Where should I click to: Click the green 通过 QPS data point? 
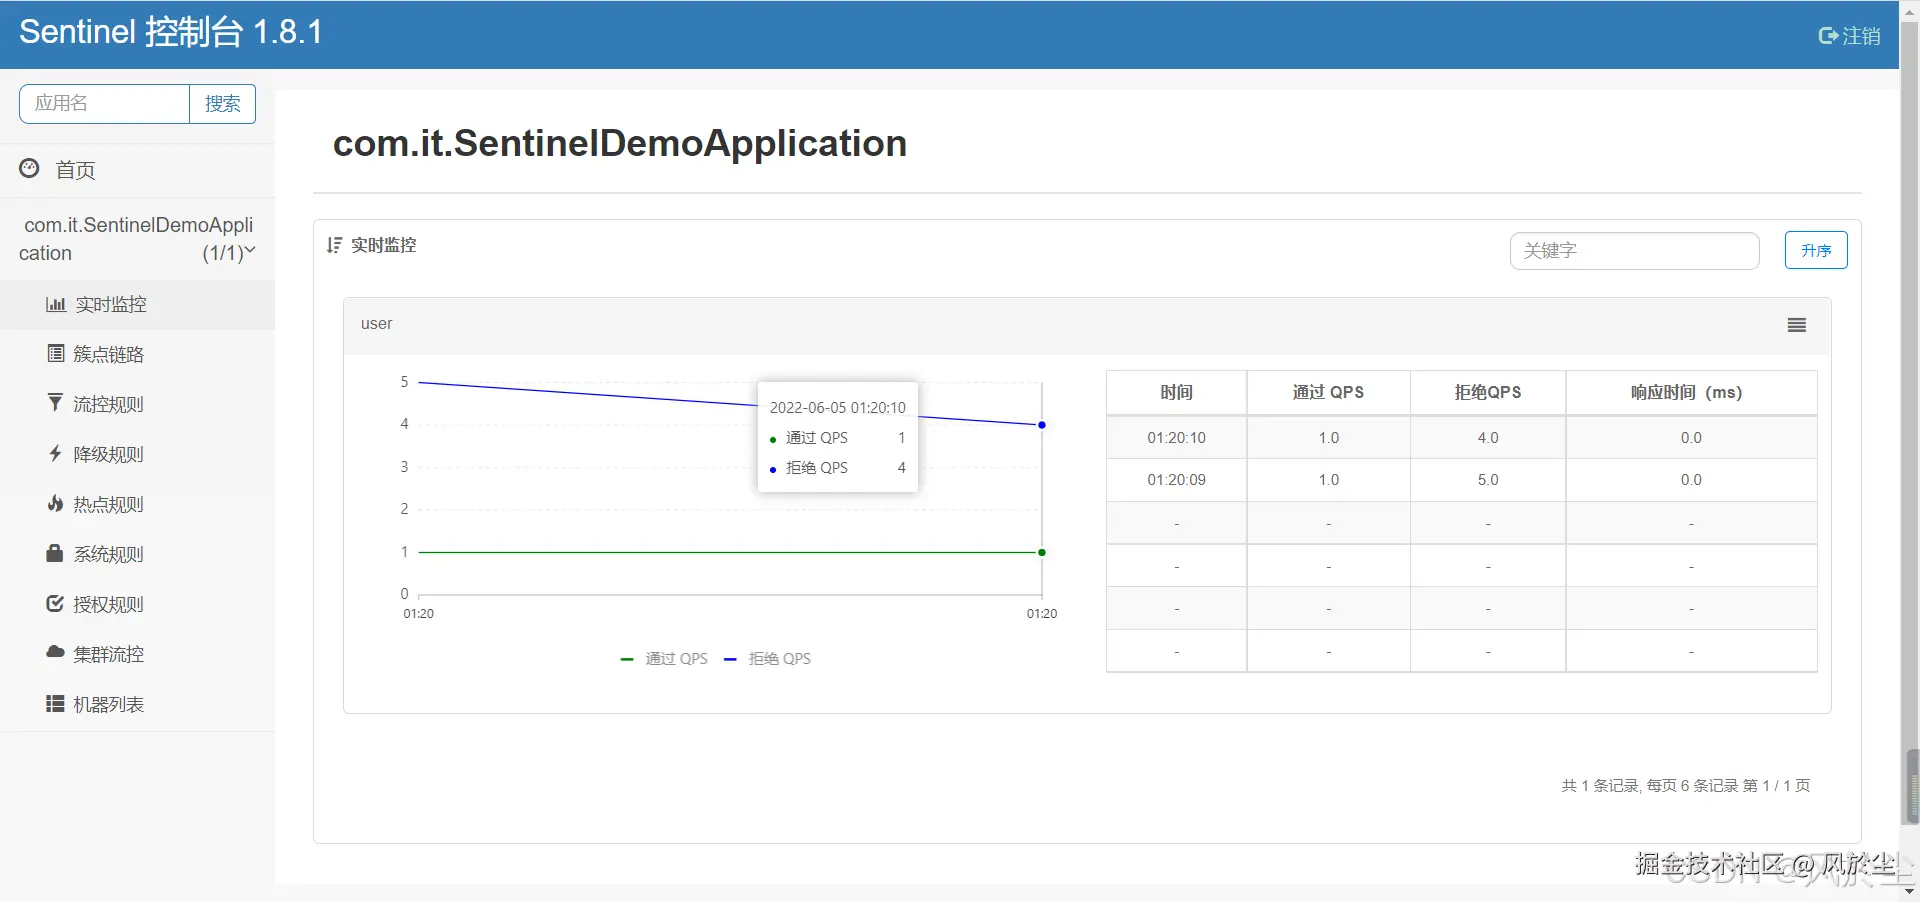tap(1042, 552)
